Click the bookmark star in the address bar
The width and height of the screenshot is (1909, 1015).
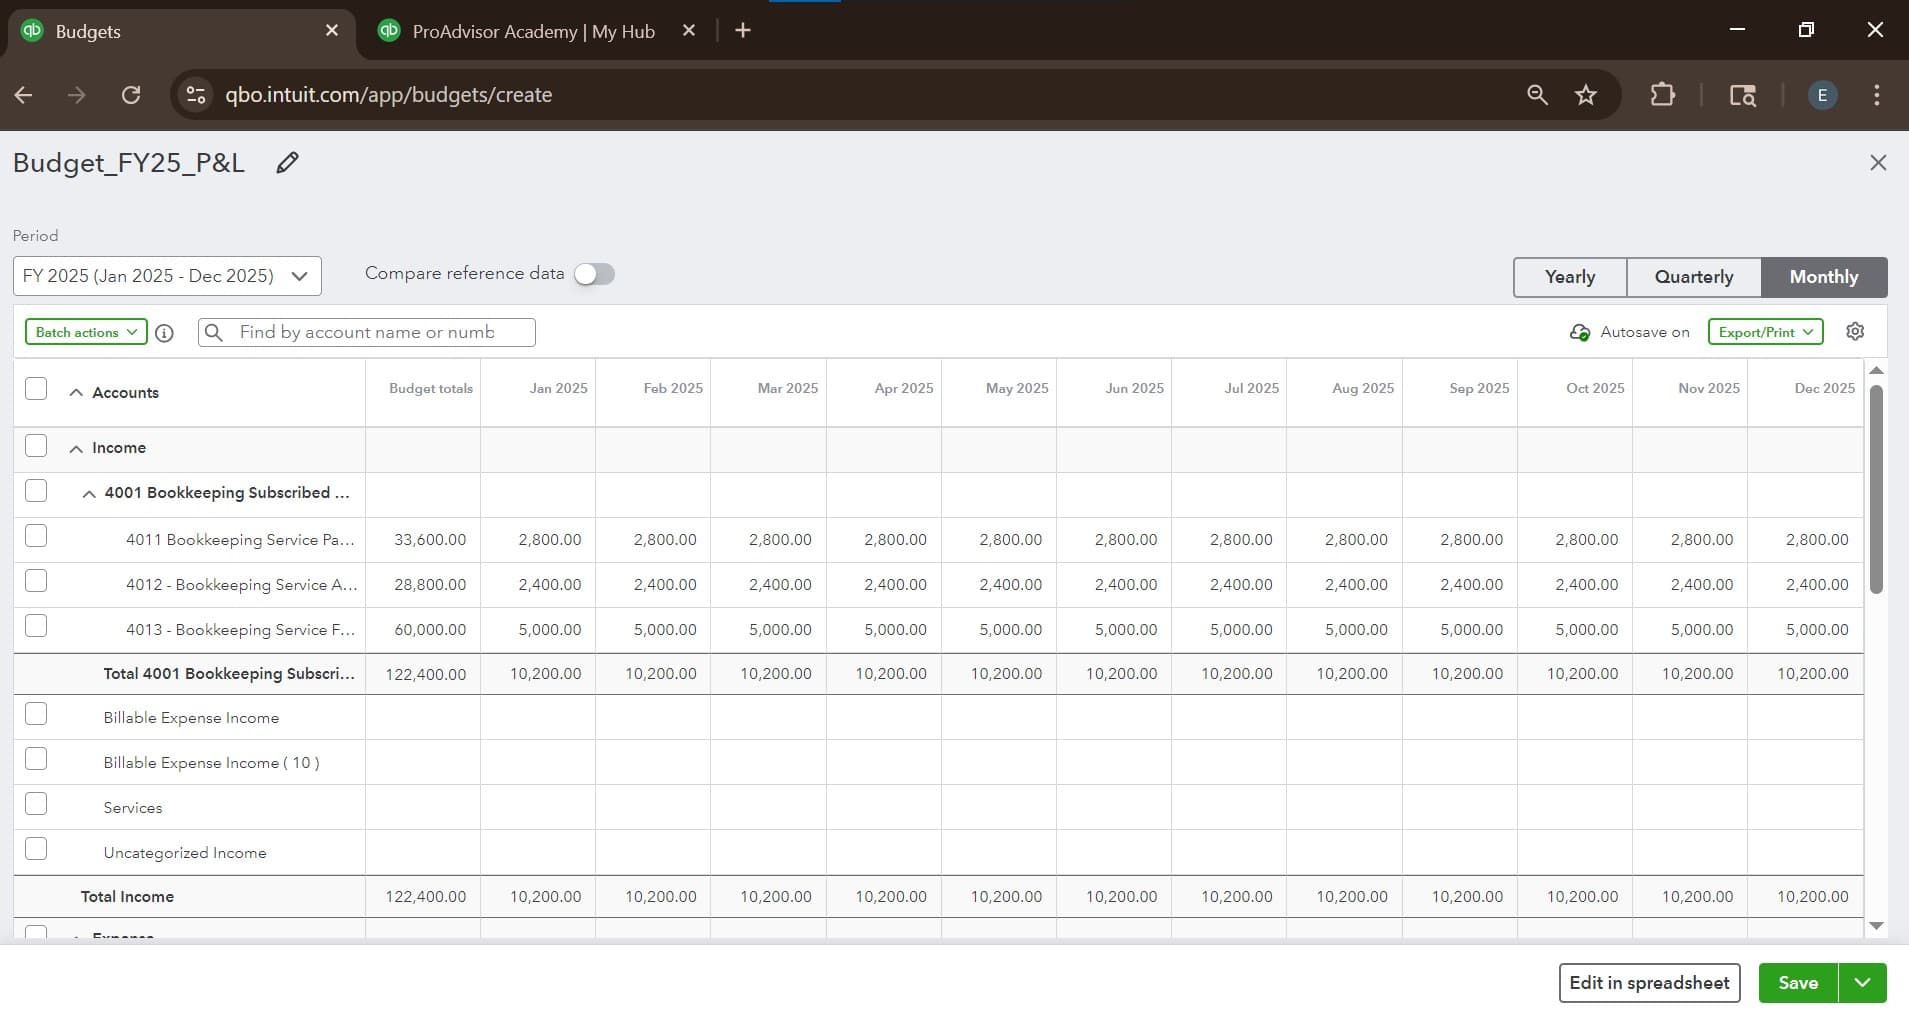tap(1584, 94)
